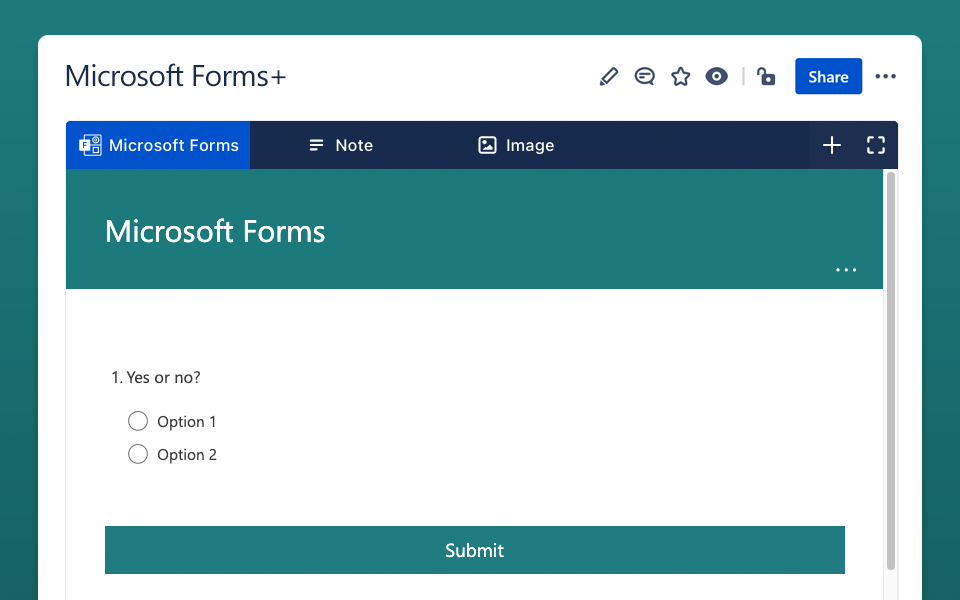960x600 pixels.
Task: Click the Microsoft Forms logo icon
Action: [x=90, y=145]
